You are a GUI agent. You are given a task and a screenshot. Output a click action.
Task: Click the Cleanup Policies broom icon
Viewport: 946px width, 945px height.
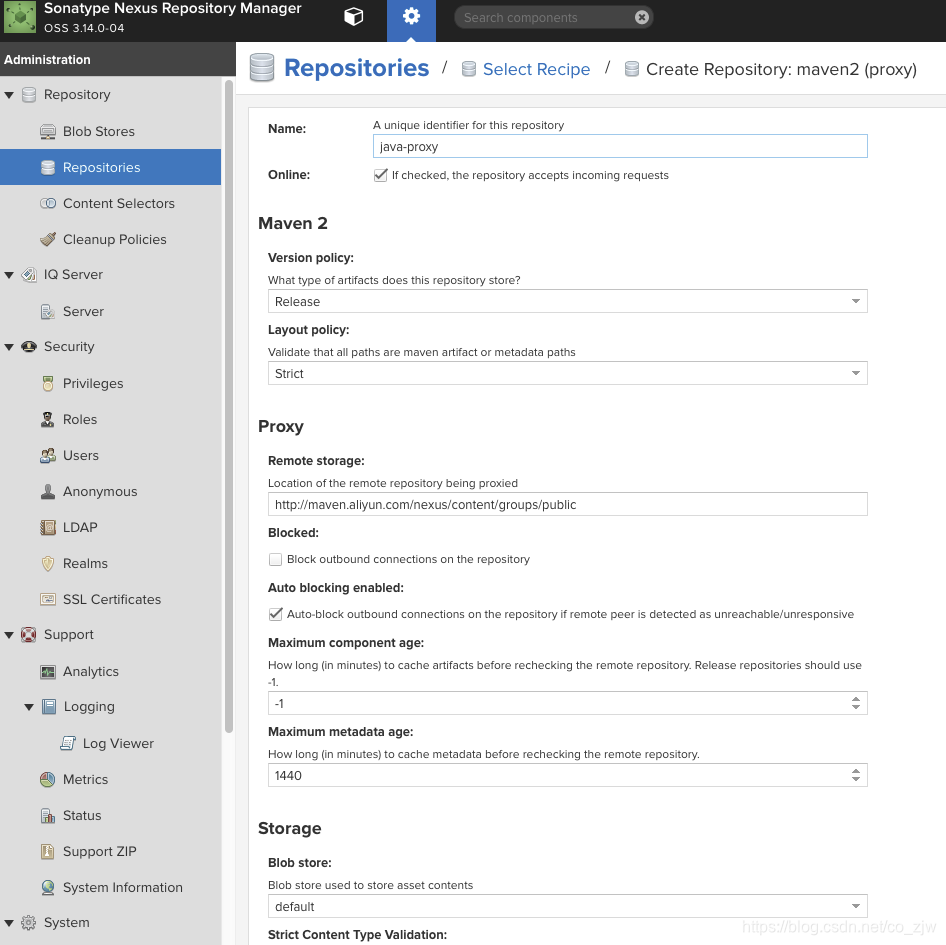coord(48,240)
